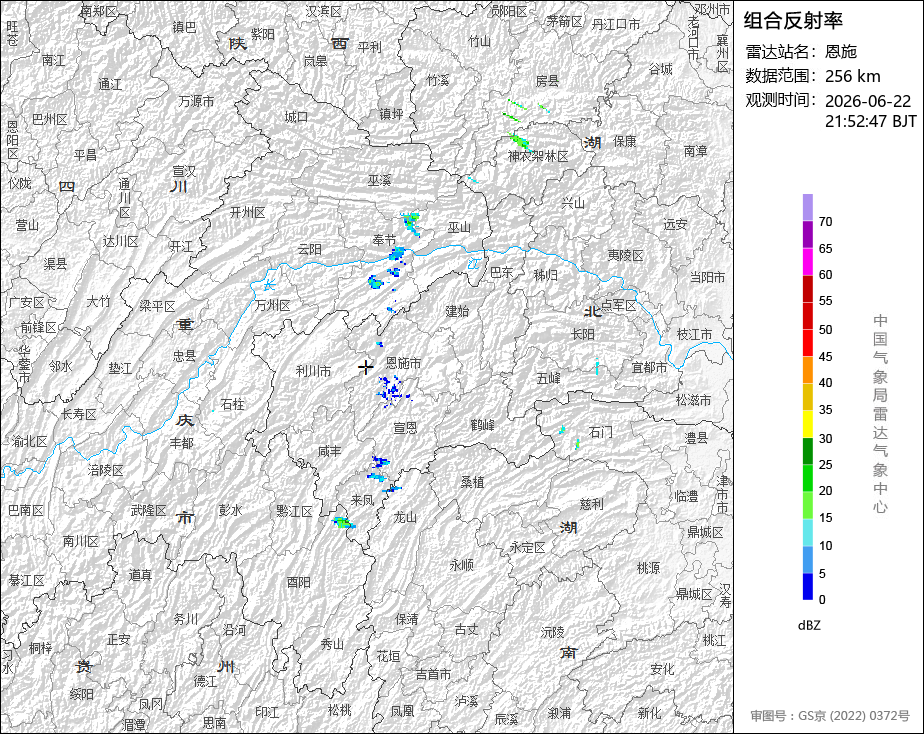Select the 云阳 label
924x734 pixels.
pyautogui.click(x=309, y=250)
